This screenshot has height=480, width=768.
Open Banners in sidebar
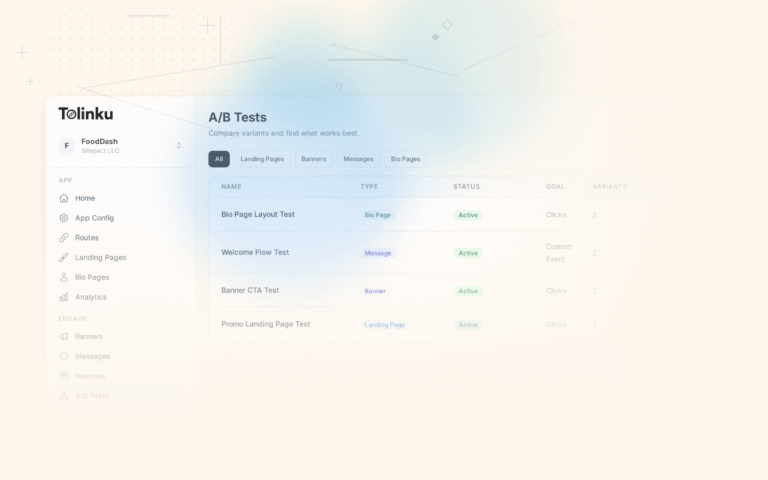click(x=89, y=336)
